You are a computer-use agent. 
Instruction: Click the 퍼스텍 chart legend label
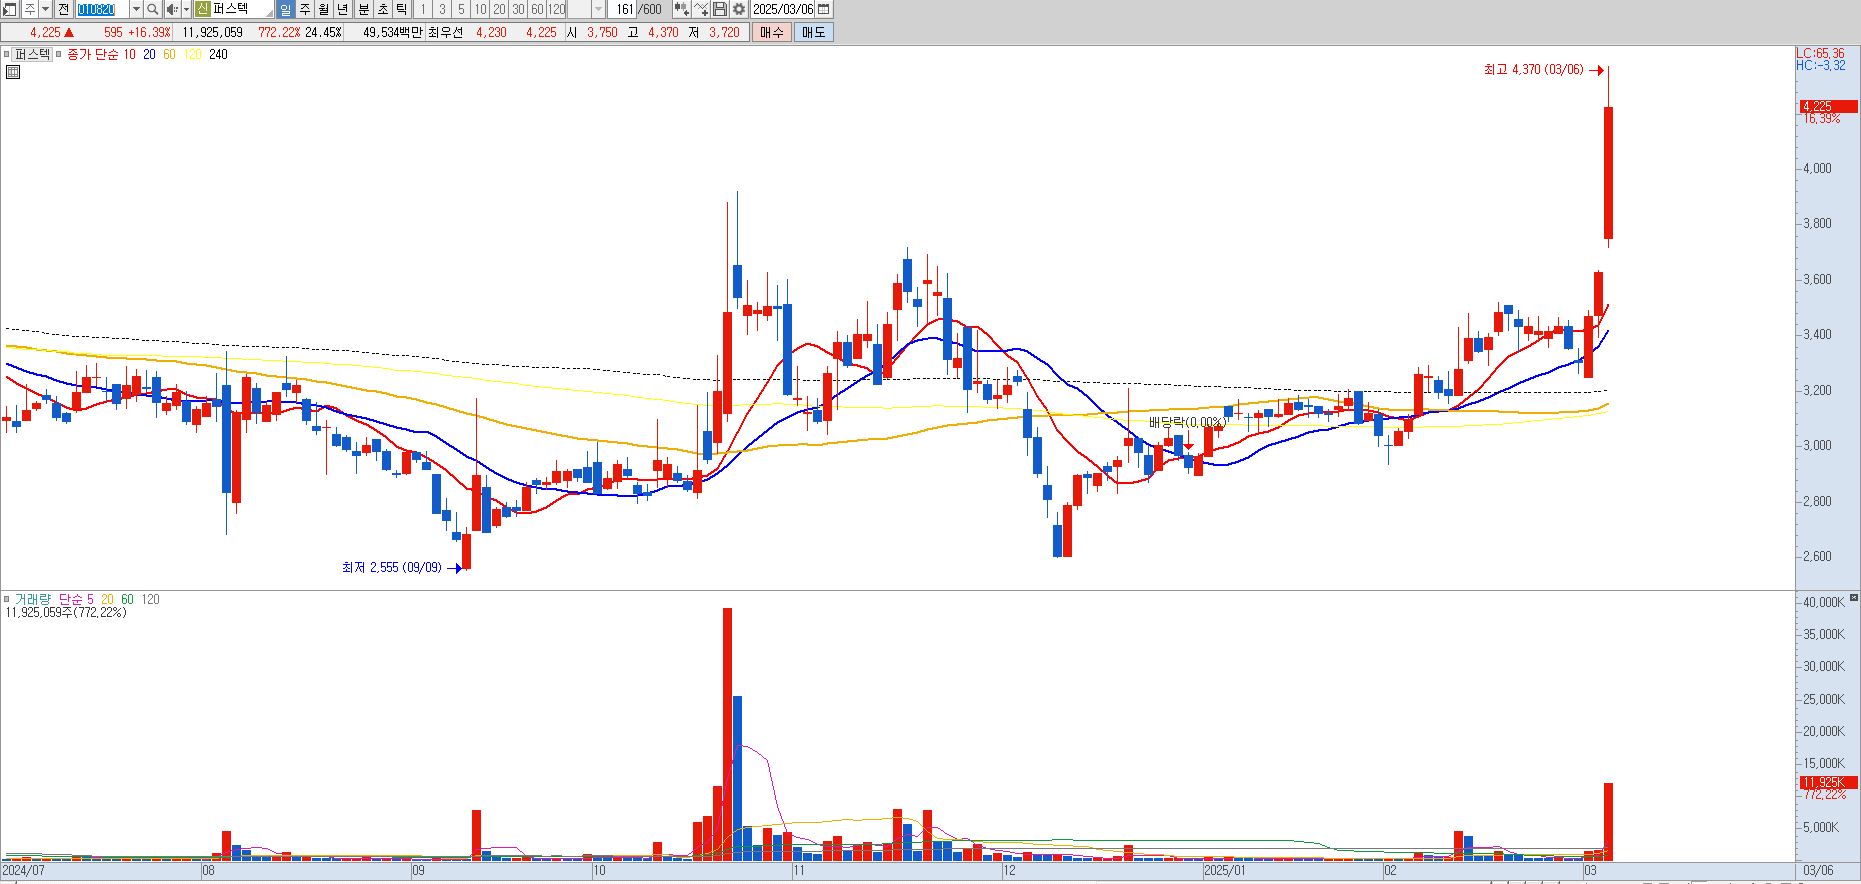point(32,54)
